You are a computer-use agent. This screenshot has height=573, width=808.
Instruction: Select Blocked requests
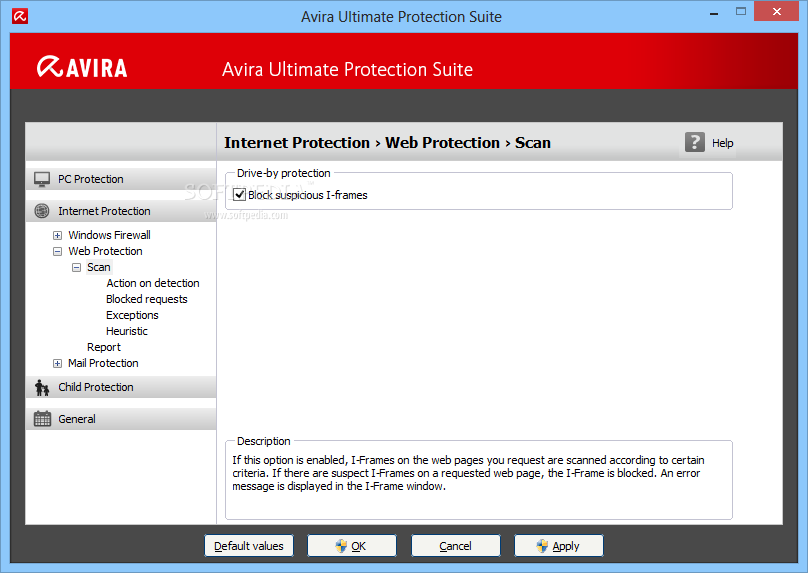click(x=146, y=299)
